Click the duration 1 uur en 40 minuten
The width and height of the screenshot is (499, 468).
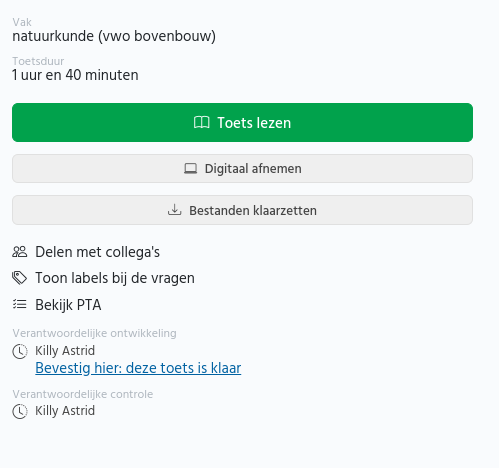tap(75, 75)
